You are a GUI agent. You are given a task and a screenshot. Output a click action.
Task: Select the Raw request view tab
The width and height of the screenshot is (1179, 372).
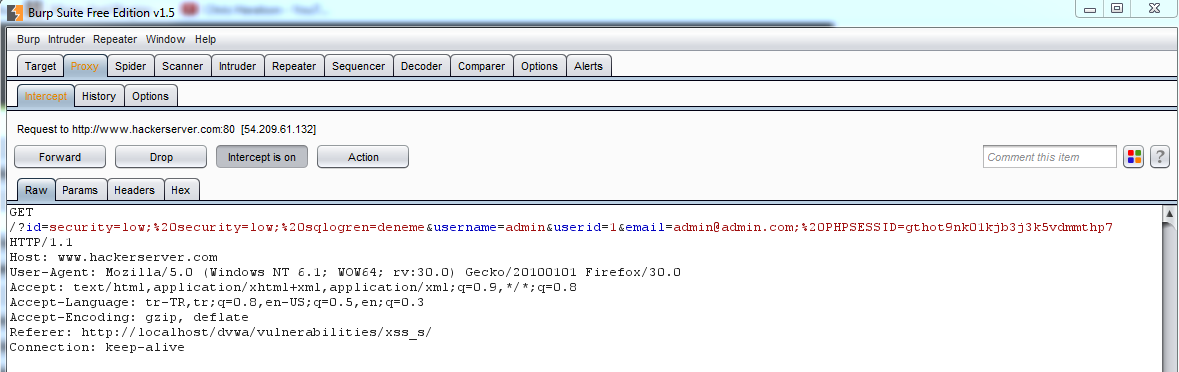click(x=36, y=190)
